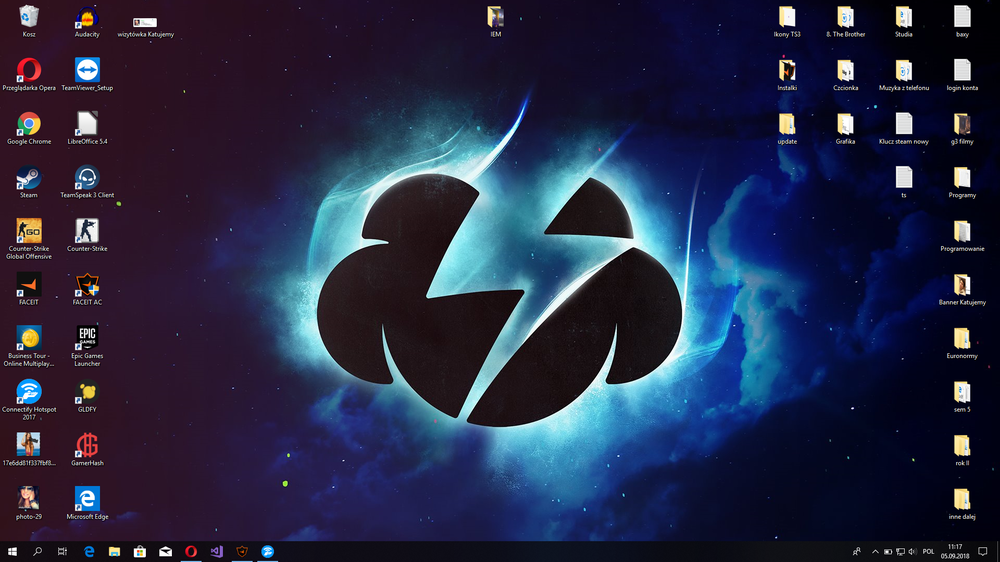This screenshot has height=562, width=1000.
Task: Select the Studia folder
Action: pos(904,22)
